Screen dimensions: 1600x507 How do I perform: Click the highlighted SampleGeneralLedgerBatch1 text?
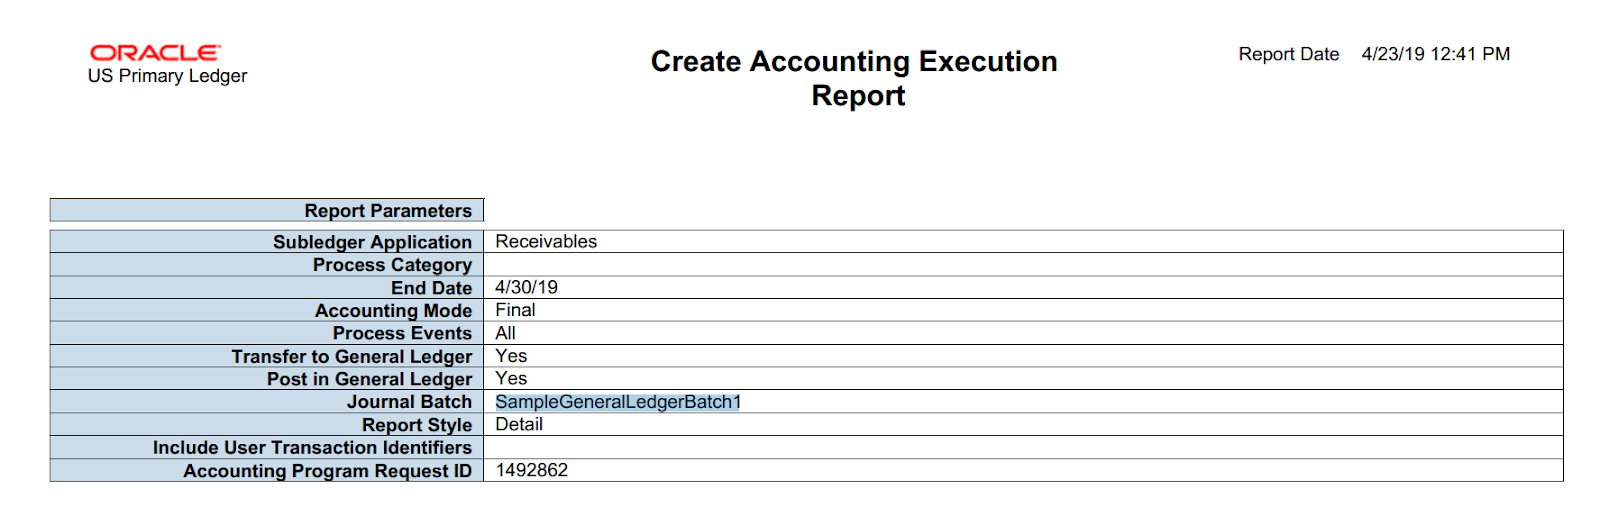pyautogui.click(x=618, y=402)
